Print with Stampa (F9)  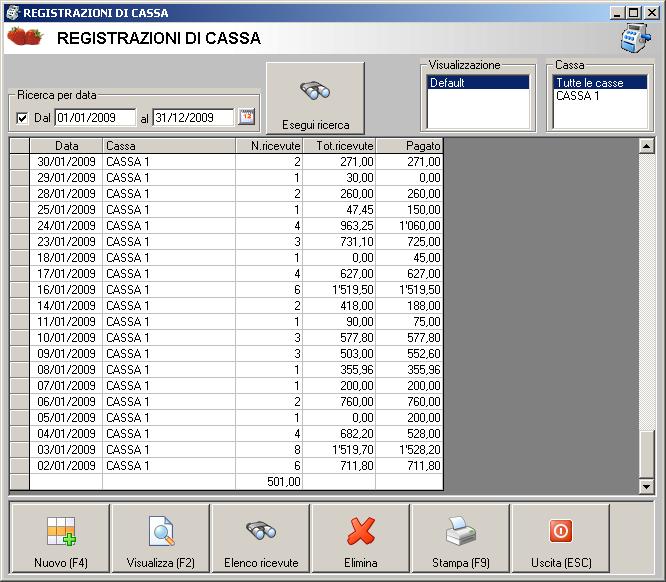pyautogui.click(x=461, y=538)
